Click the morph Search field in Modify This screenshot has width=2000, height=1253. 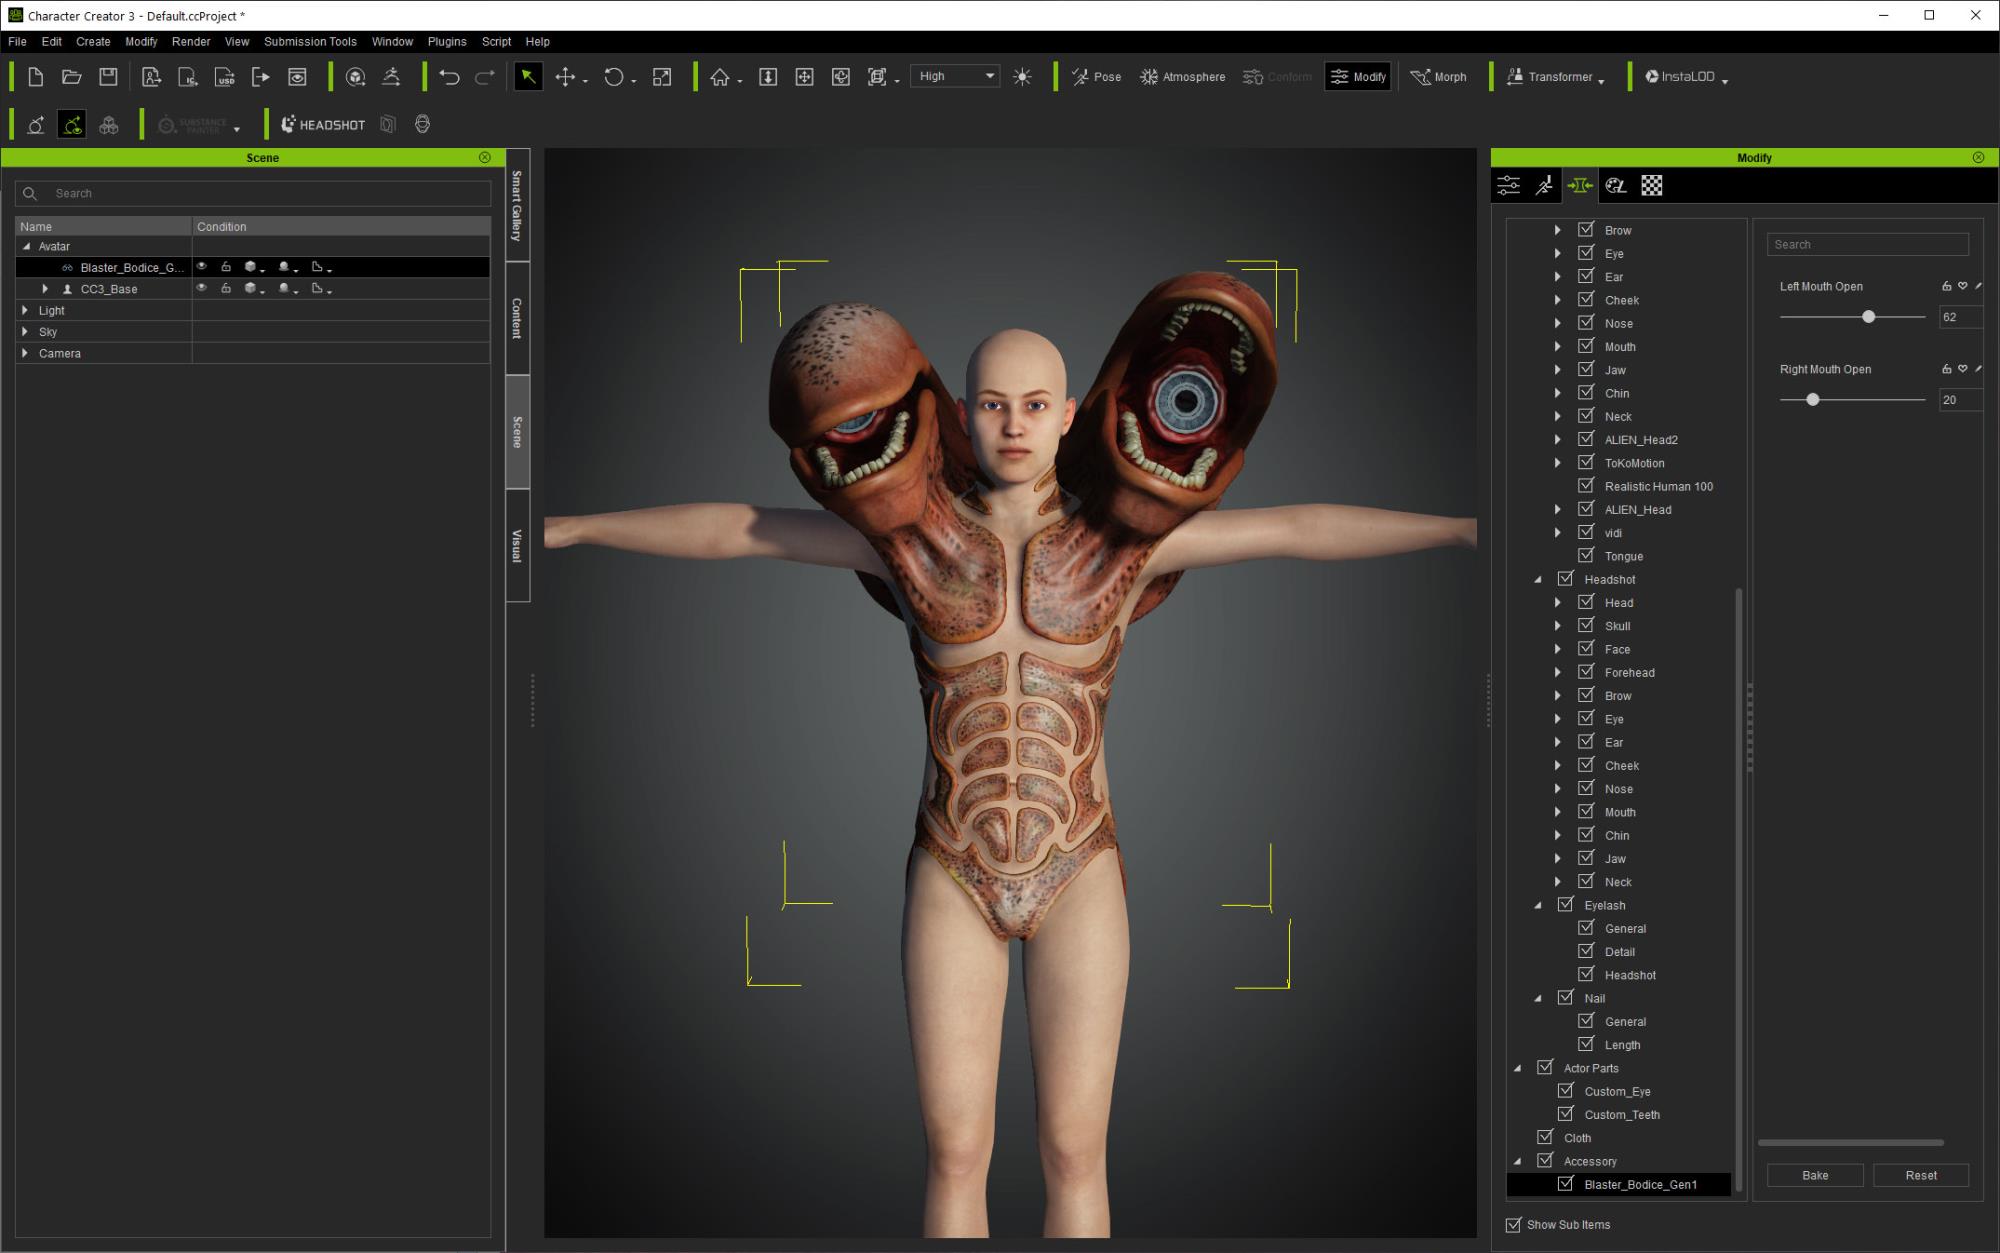click(x=1868, y=244)
